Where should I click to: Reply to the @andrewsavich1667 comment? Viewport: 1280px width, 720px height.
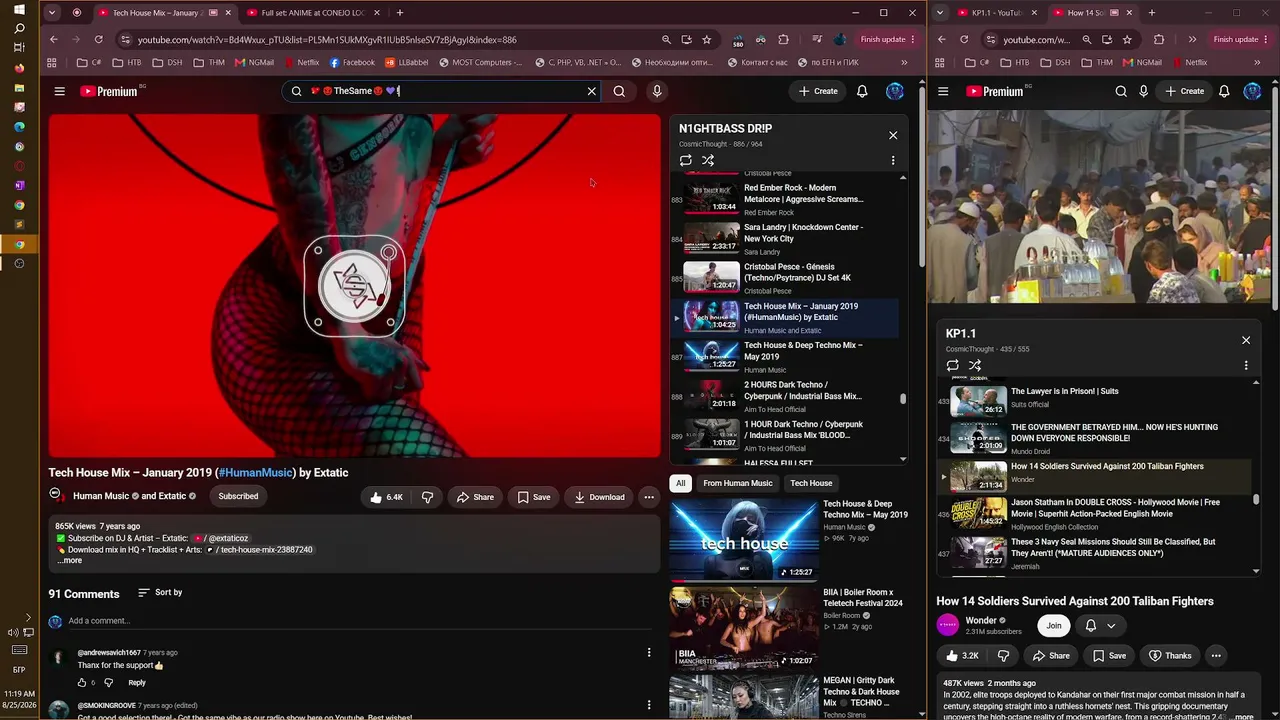pos(137,683)
